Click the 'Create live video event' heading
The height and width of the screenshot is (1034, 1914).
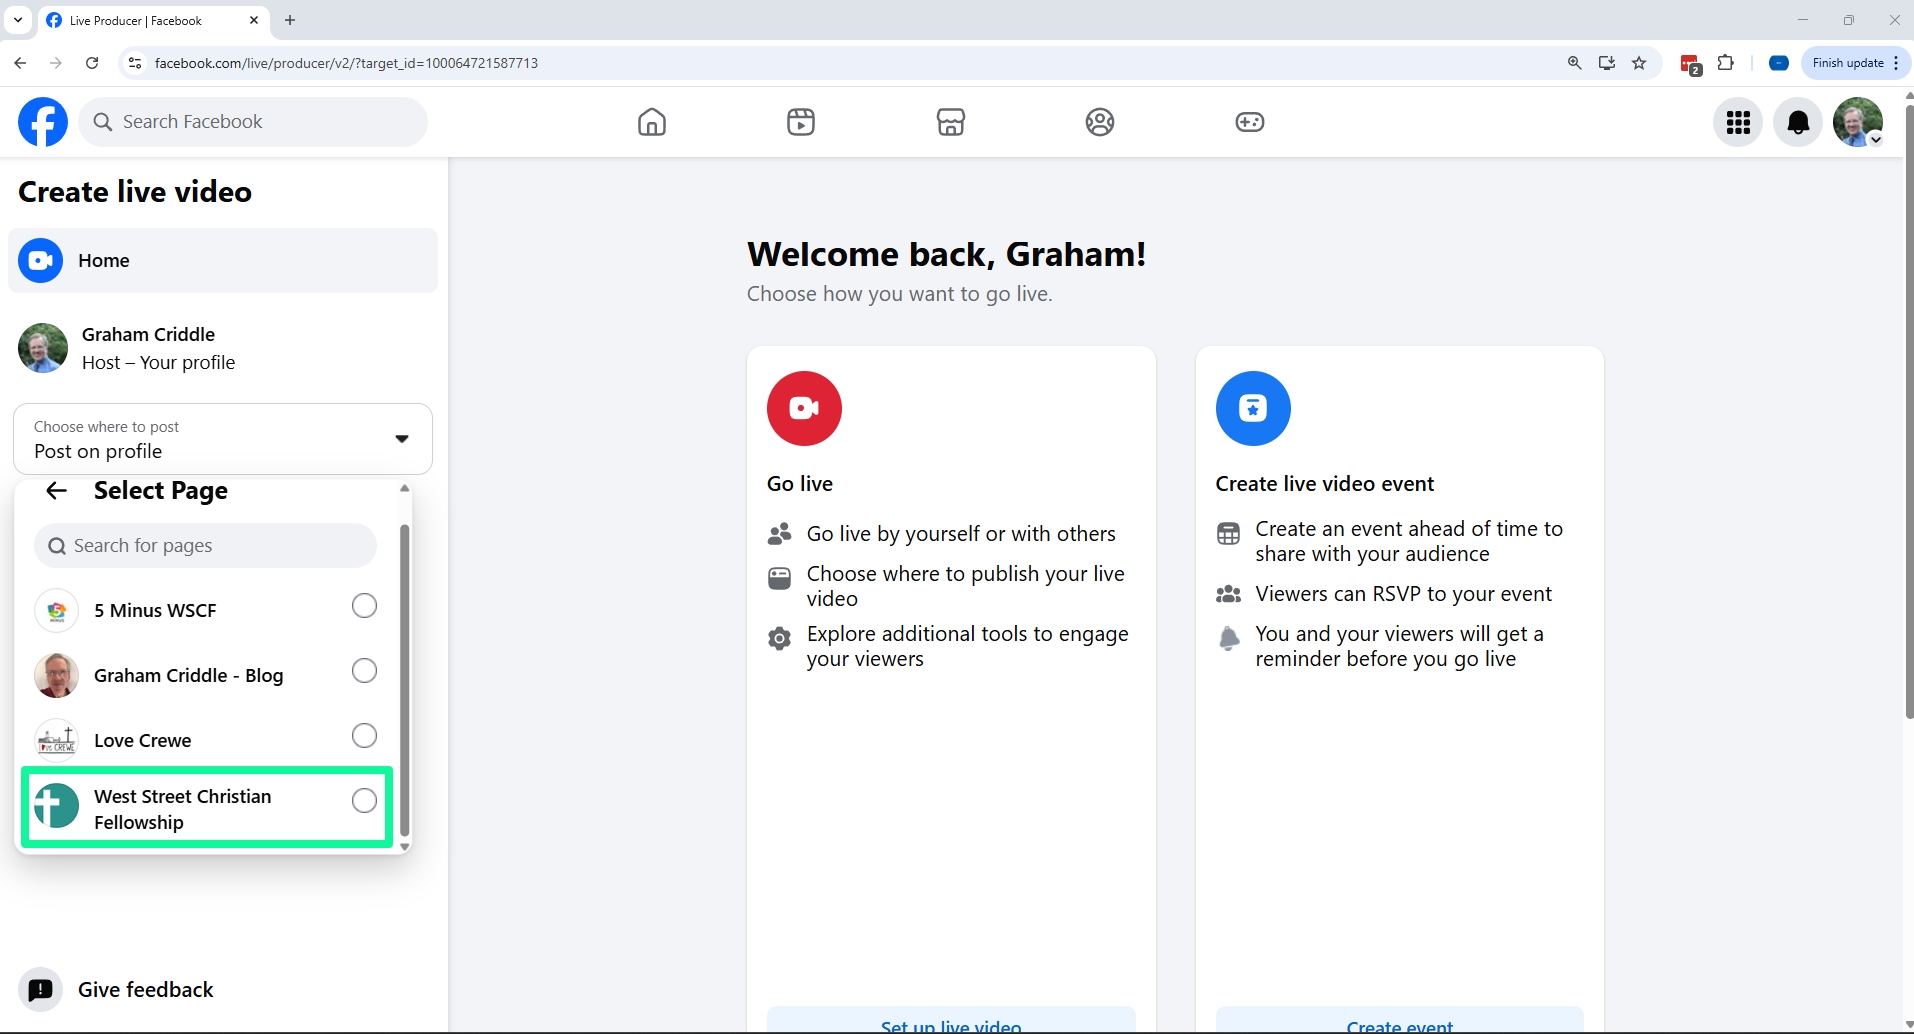coord(1325,484)
